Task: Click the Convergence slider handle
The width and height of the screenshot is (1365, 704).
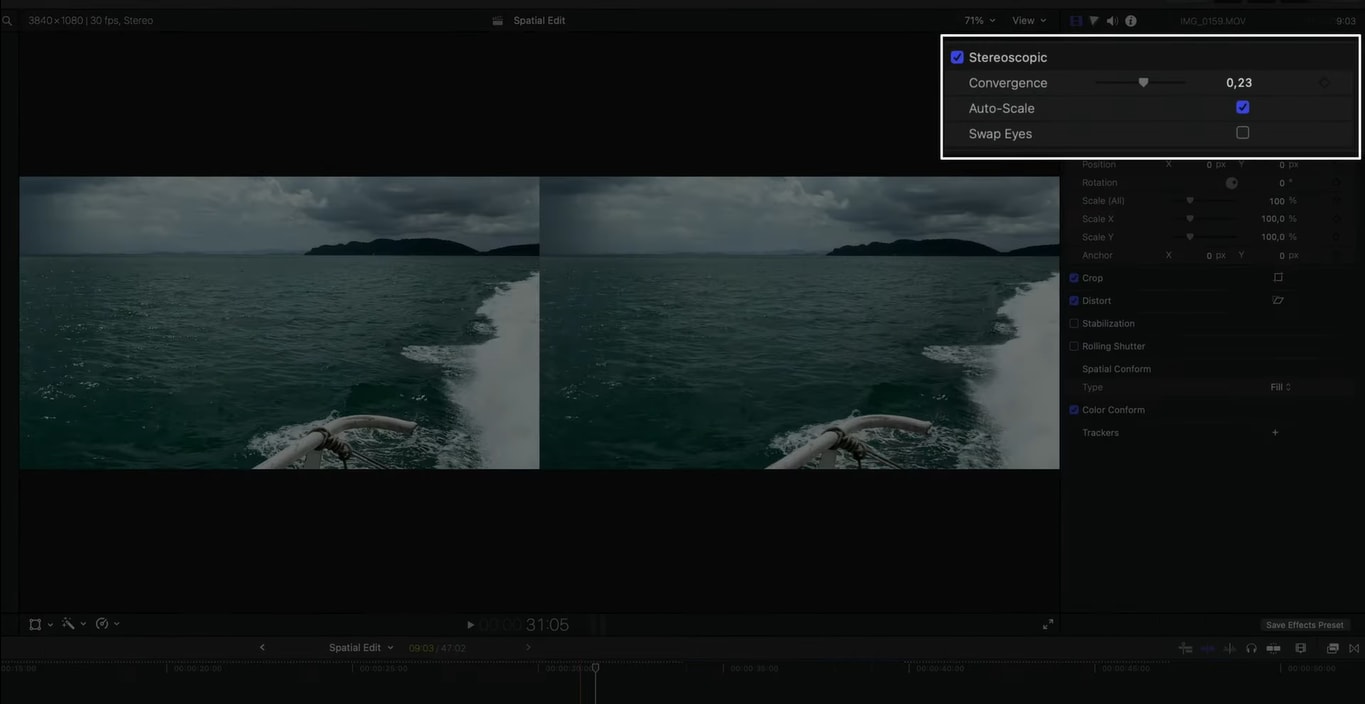Action: [x=1143, y=83]
